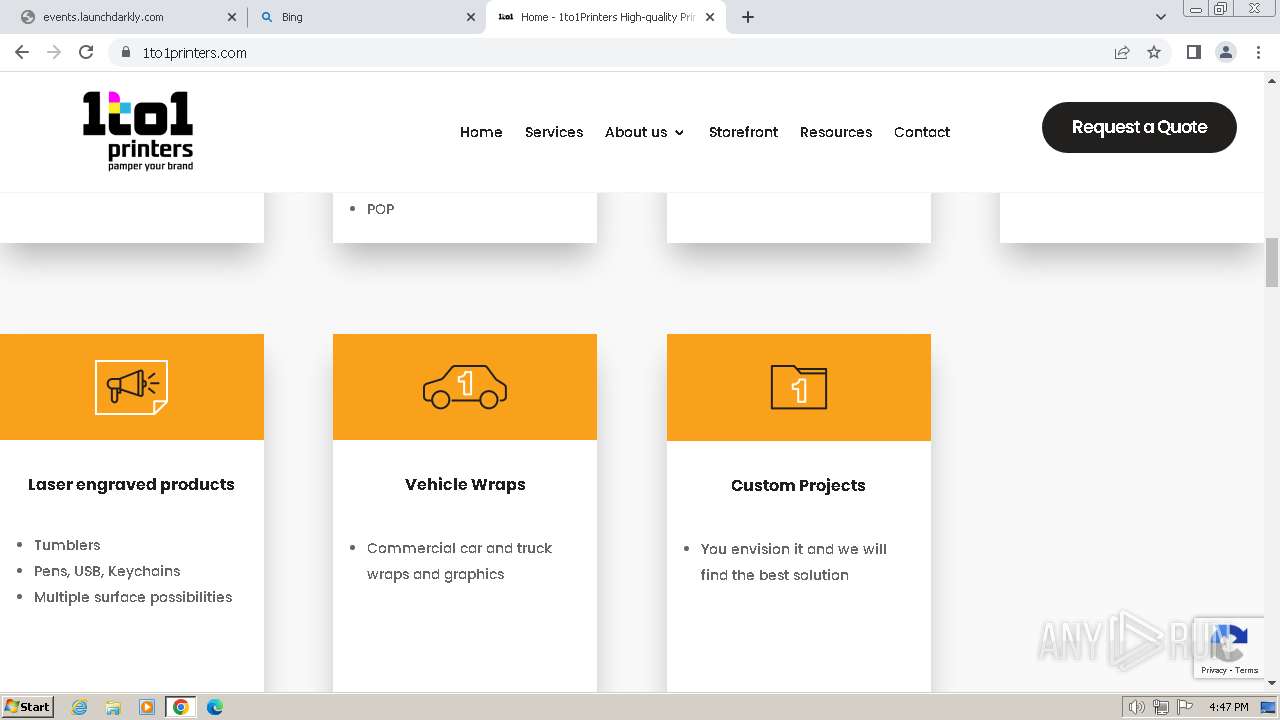Expand the About us dropdown chevron
This screenshot has height=720, width=1280.
point(679,132)
